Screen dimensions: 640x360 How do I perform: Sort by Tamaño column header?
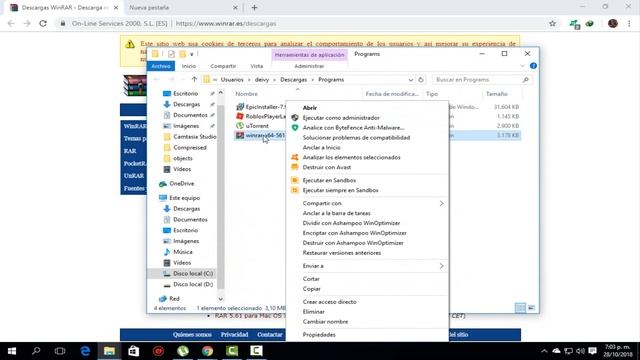pyautogui.click(x=497, y=94)
